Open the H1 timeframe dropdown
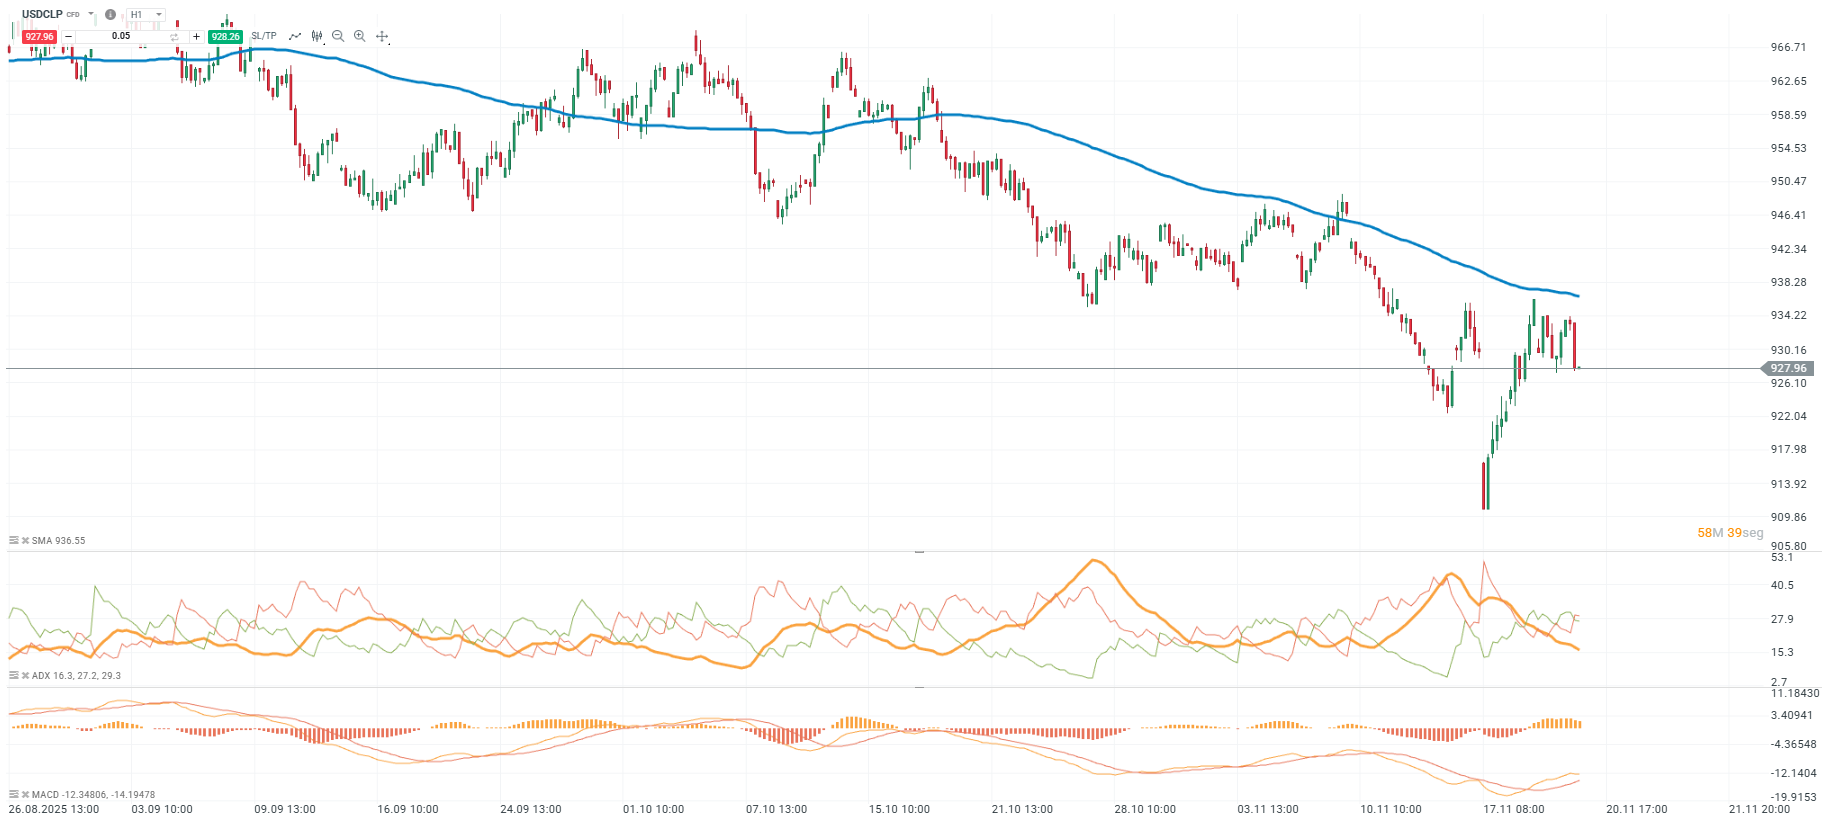 (146, 15)
